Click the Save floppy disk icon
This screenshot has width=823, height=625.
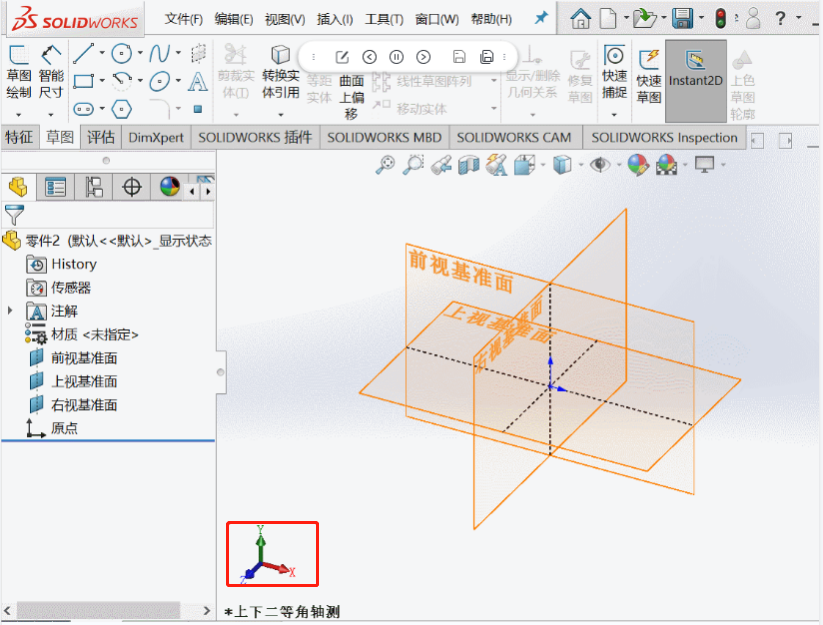pos(683,18)
